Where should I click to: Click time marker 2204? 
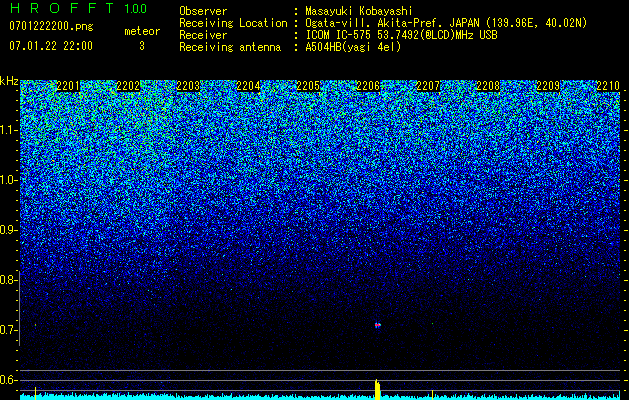[x=248, y=86]
